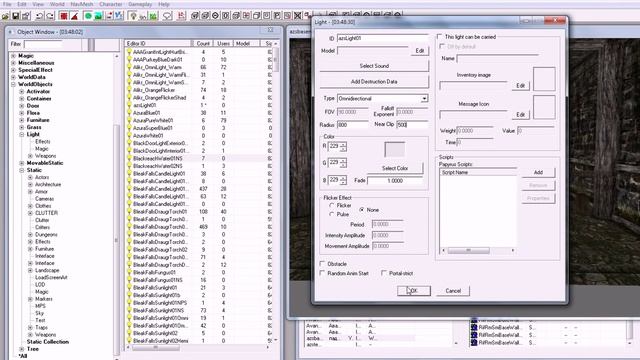The width and height of the screenshot is (640, 360).
Task: Expand the MovableStatic tree node
Action: (x=22, y=163)
